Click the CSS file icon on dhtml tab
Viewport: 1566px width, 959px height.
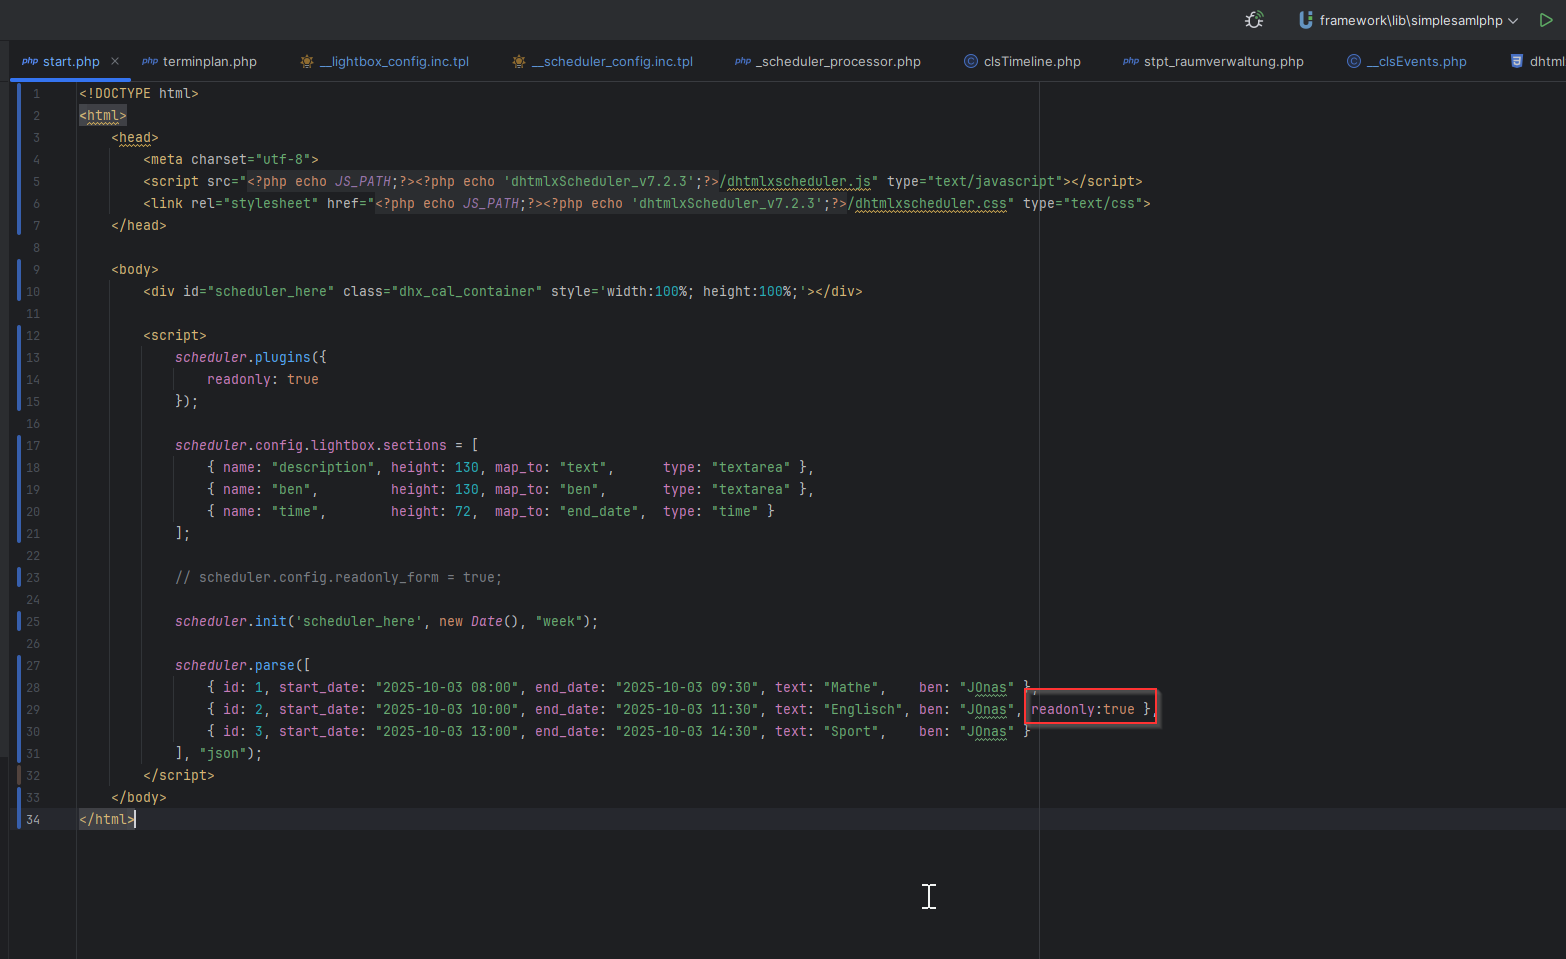1516,62
